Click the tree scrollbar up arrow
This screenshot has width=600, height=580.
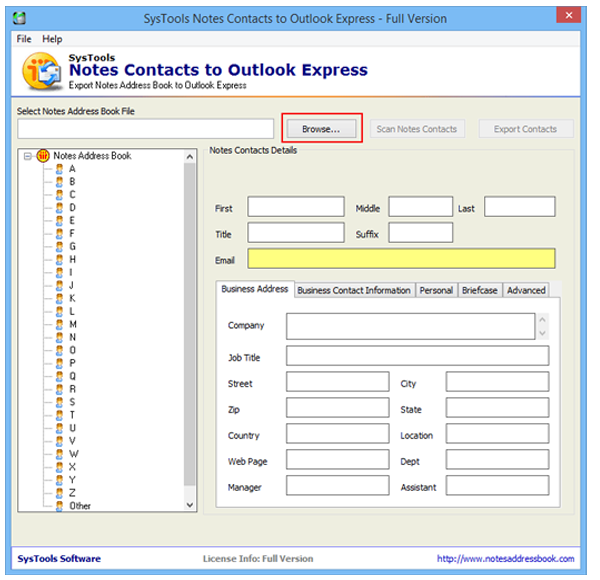pos(190,156)
